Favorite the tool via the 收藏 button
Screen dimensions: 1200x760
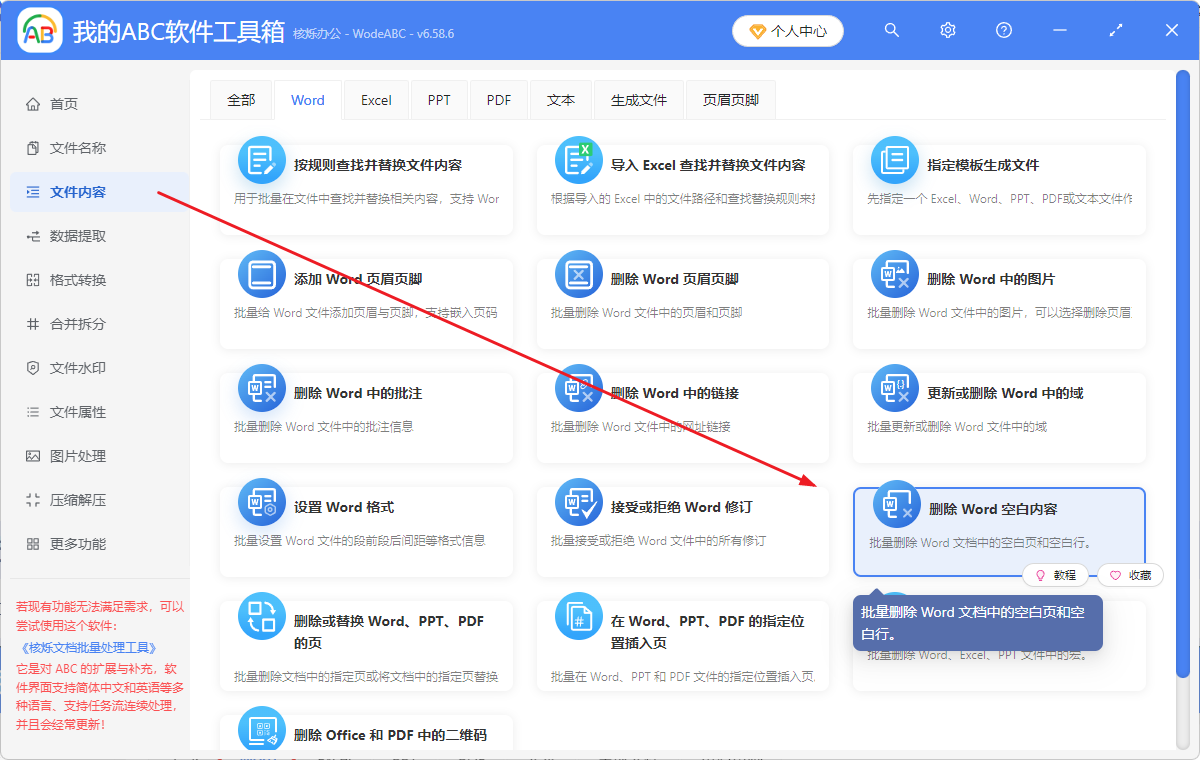coord(1129,575)
